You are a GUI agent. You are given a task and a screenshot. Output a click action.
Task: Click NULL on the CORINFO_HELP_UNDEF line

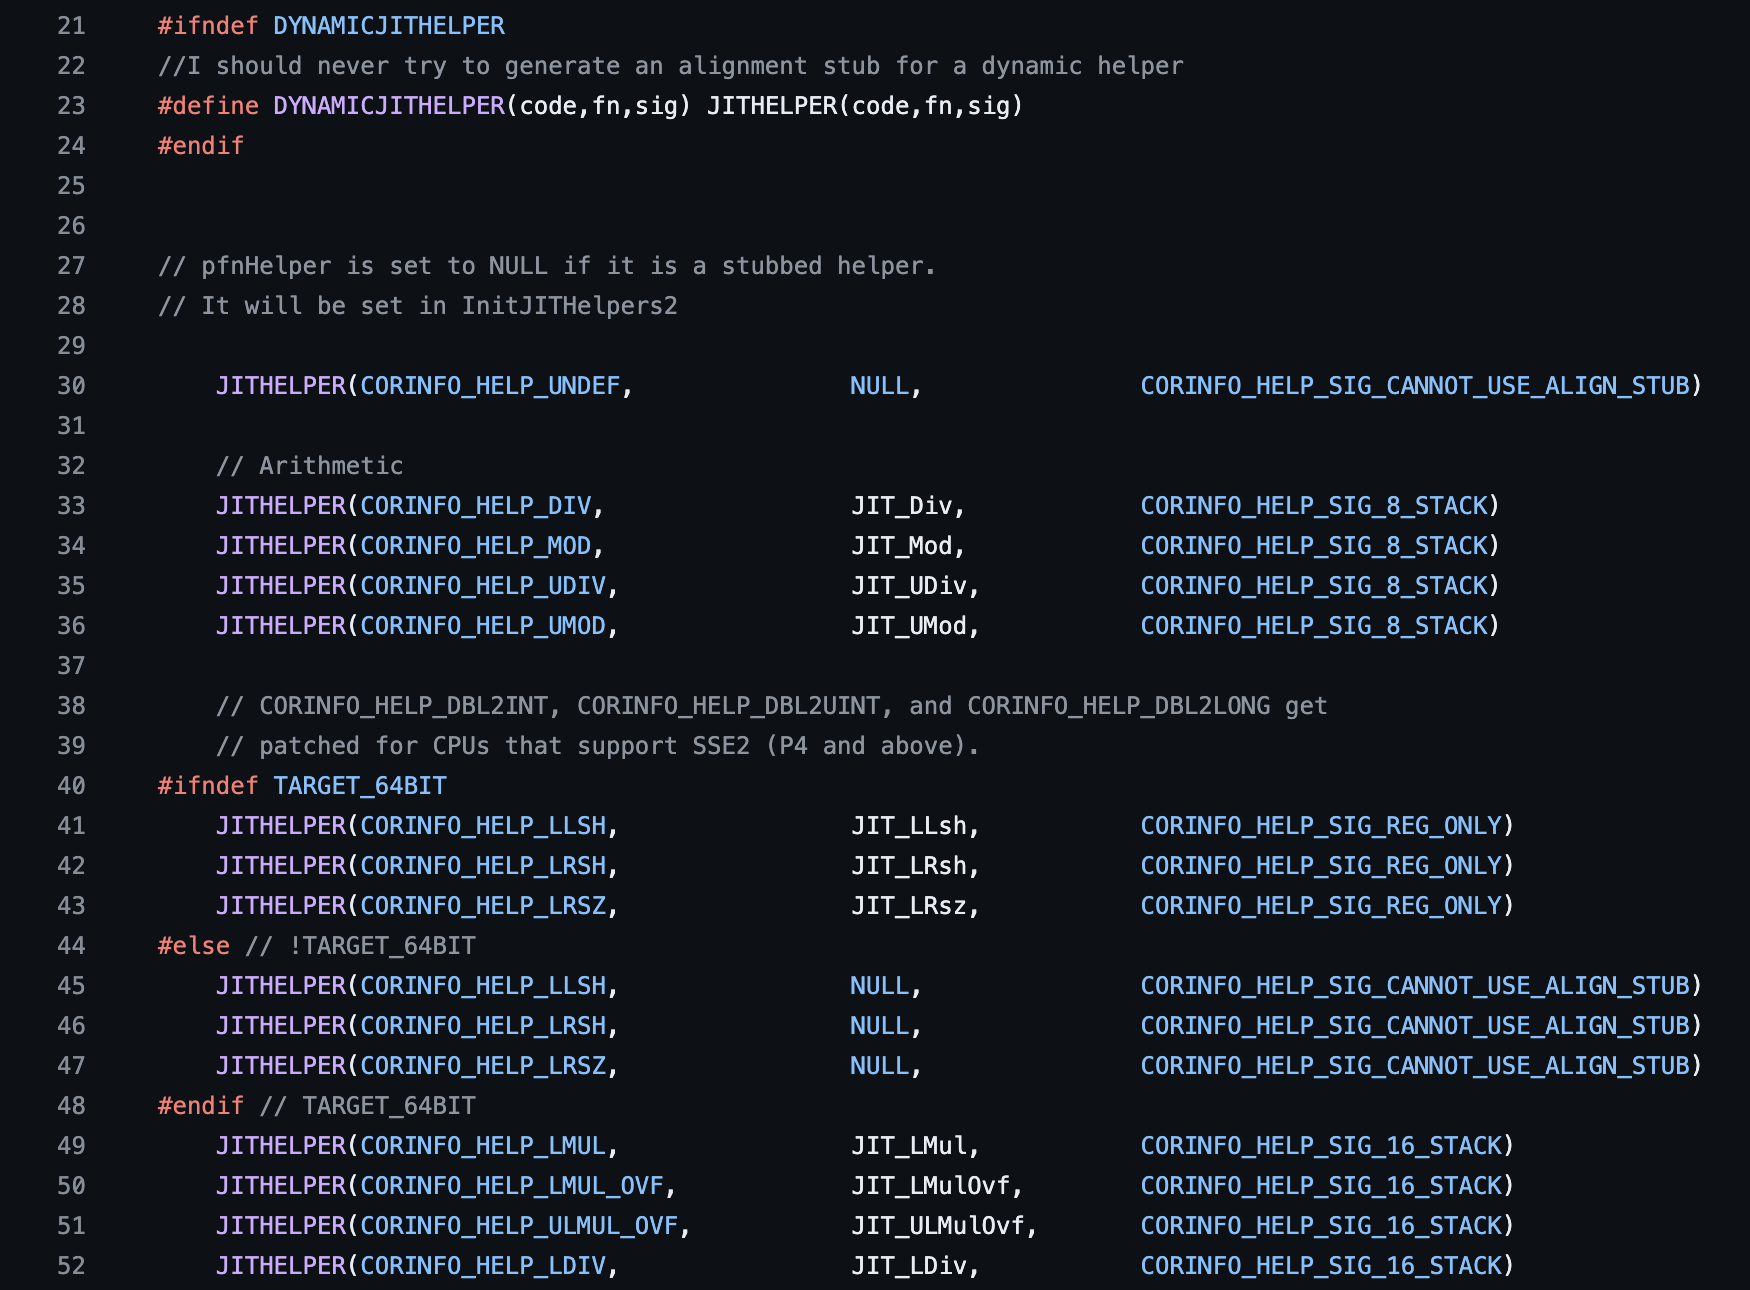point(879,386)
